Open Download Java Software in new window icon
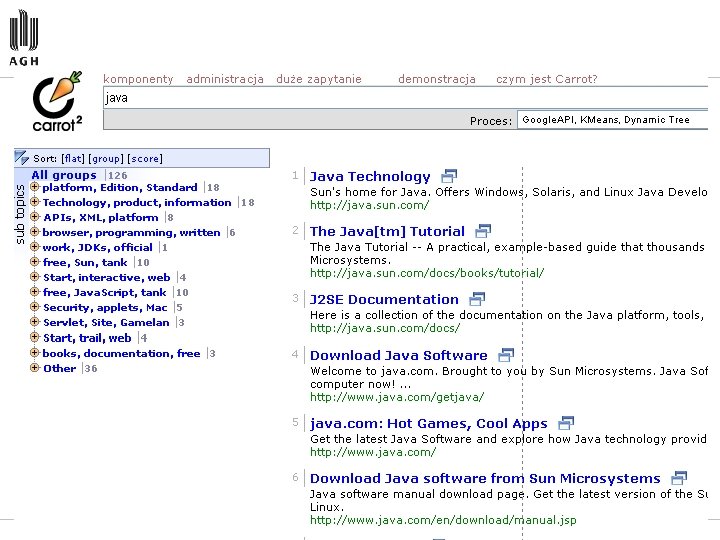Viewport: 720px width, 540px height. [506, 354]
